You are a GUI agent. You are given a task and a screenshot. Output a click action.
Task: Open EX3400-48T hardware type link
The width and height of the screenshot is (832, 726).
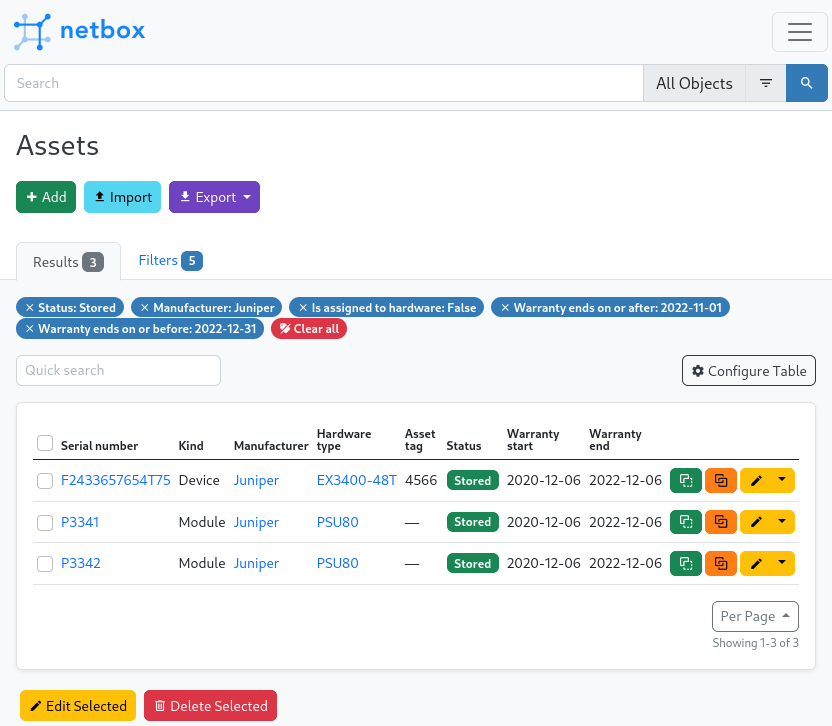[357, 480]
